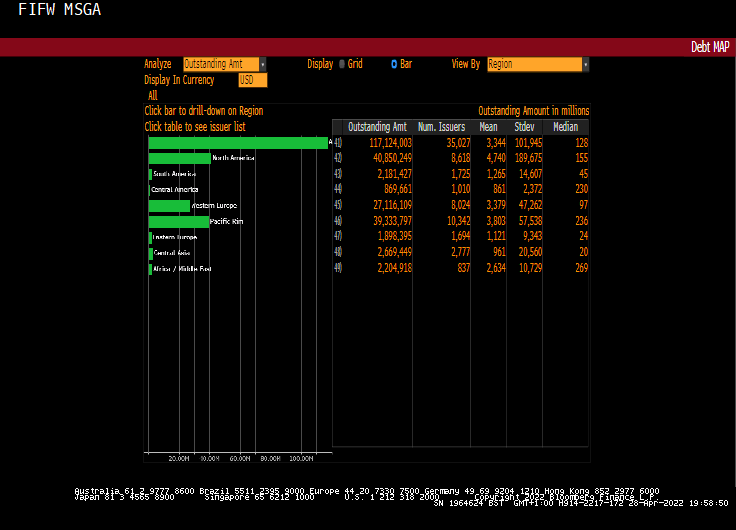Click the USD currency input field
736x530 pixels.
(x=252, y=80)
